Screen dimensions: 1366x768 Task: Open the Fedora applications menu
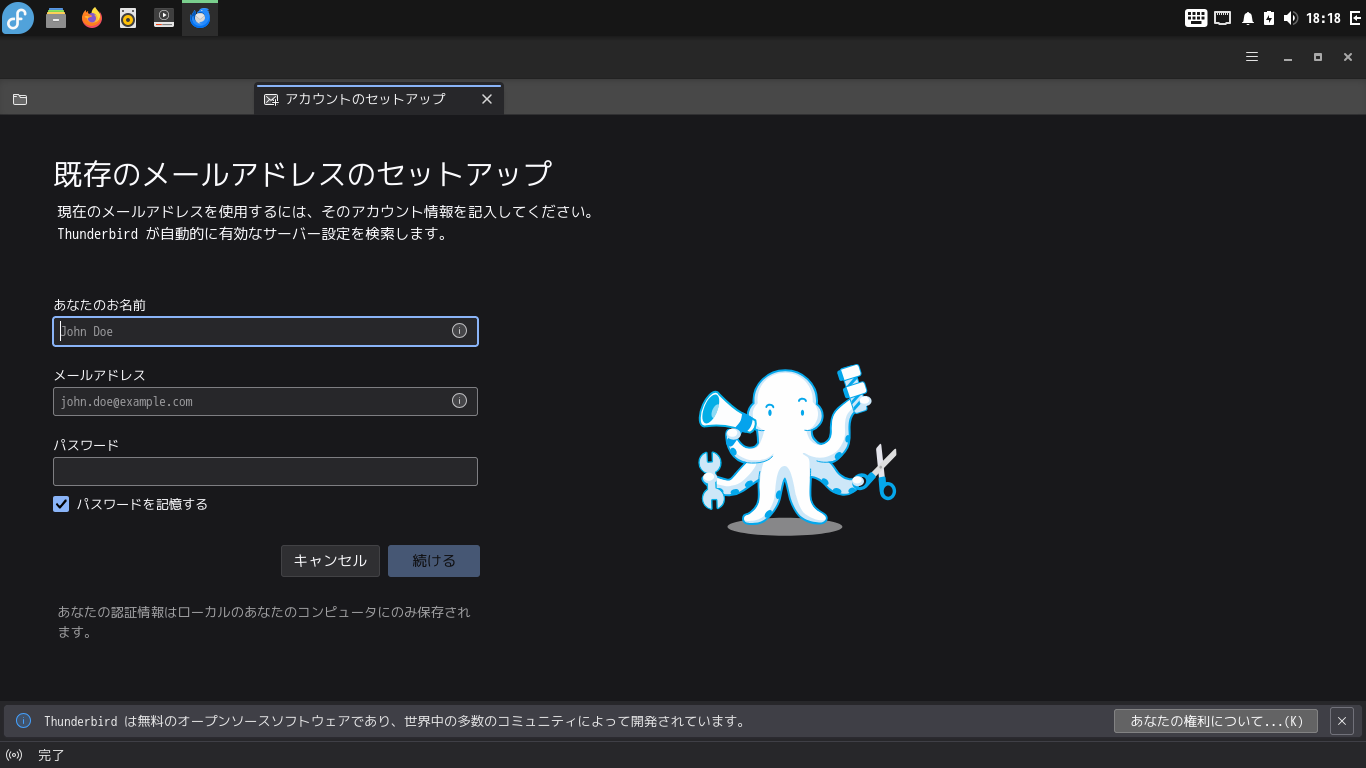(18, 18)
